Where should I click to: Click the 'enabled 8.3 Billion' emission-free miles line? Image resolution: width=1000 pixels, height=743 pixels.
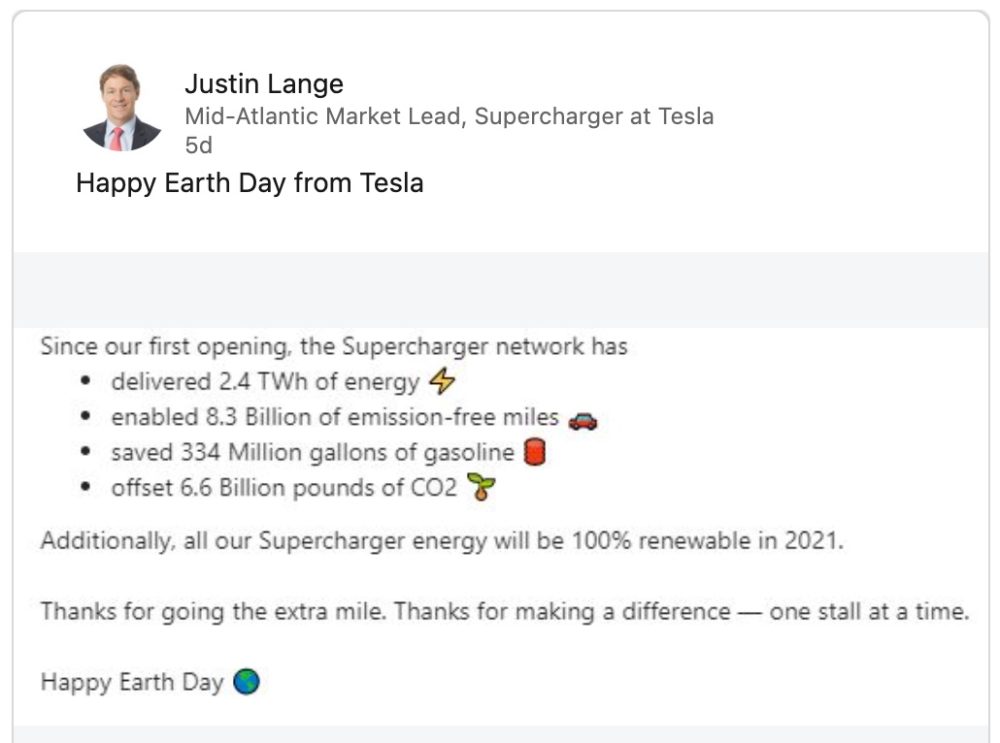pos(335,418)
